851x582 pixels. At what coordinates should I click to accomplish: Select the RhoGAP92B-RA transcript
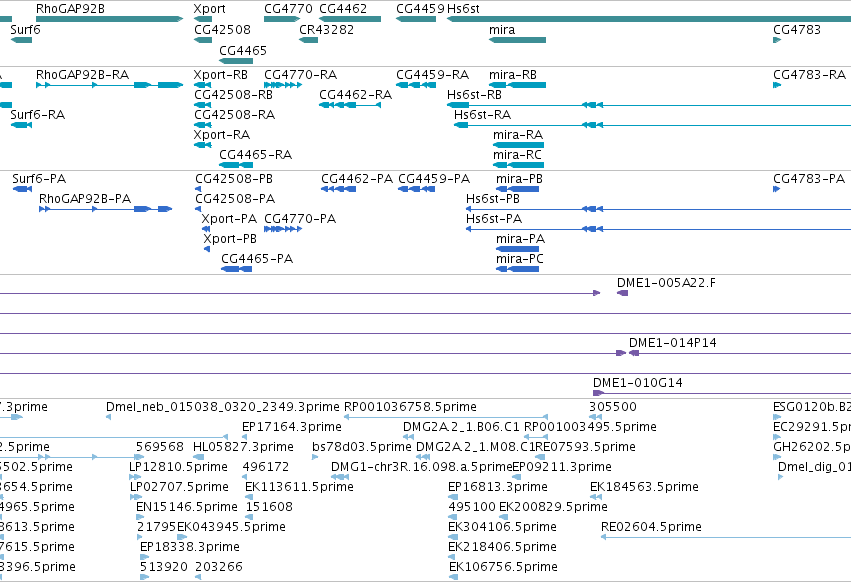(109, 85)
